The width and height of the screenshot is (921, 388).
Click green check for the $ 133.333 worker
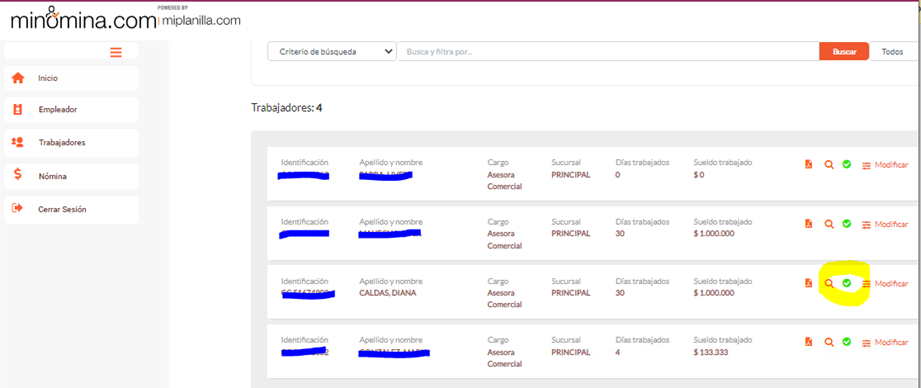coord(846,342)
